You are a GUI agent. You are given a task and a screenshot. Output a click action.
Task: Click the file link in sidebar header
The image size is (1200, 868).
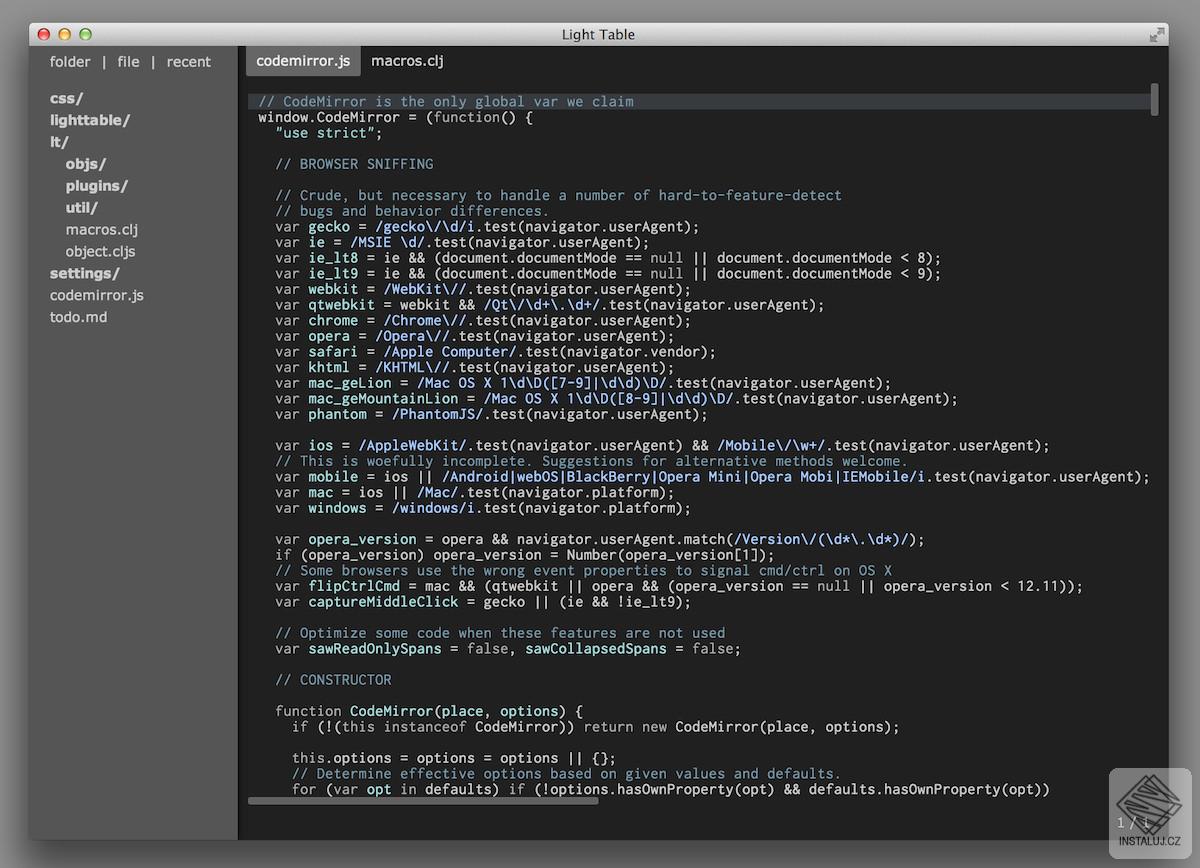pos(128,62)
